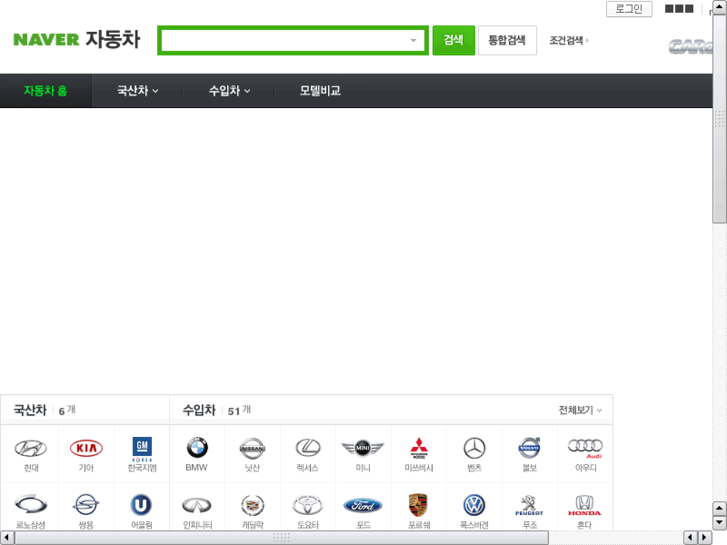Choose the Porsche (포르쉐) crest logo
The height and width of the screenshot is (545, 727).
[x=418, y=505]
